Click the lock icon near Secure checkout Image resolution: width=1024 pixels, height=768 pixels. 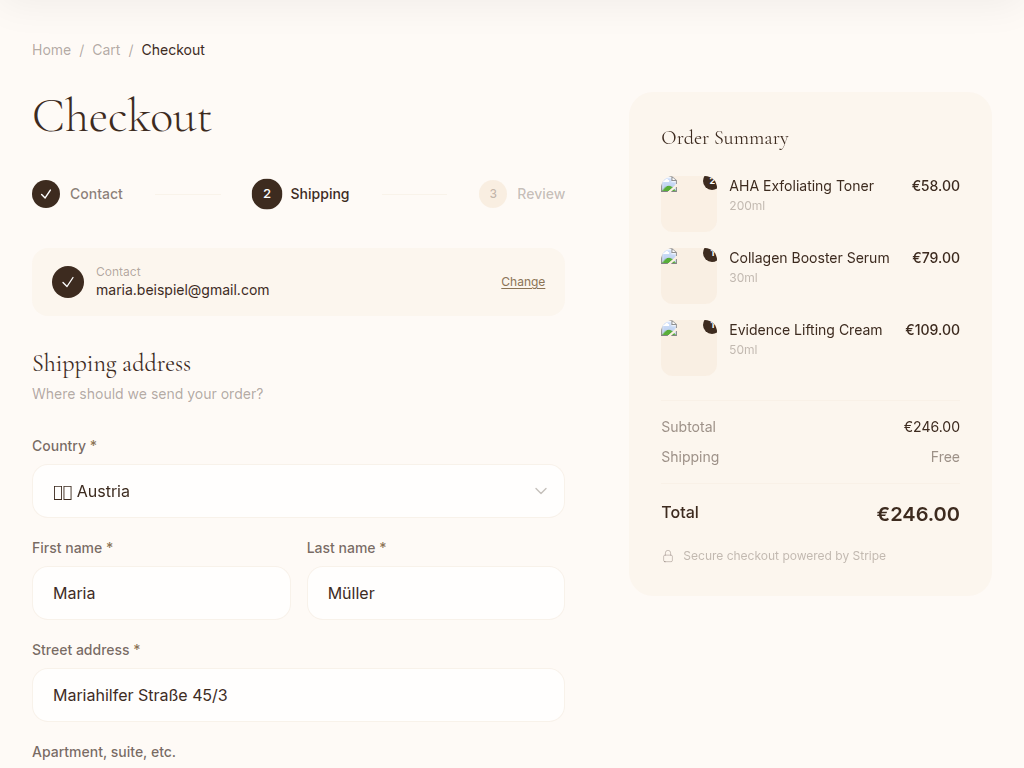tap(668, 556)
